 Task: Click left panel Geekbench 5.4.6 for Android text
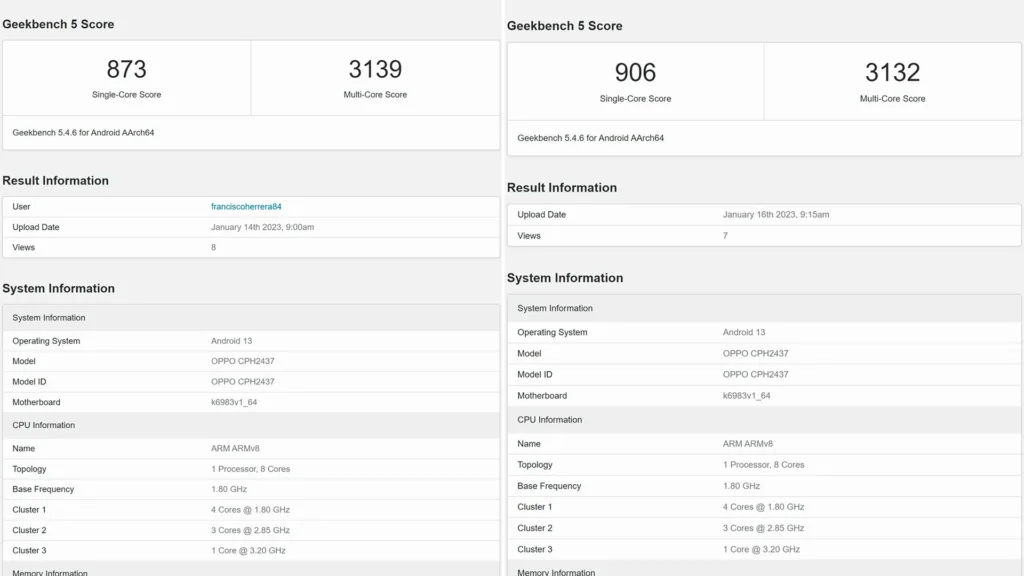coord(83,133)
